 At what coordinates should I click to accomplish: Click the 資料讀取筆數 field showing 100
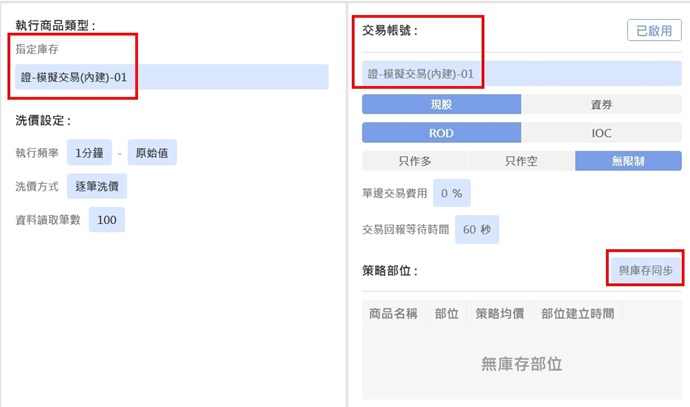[x=107, y=220]
